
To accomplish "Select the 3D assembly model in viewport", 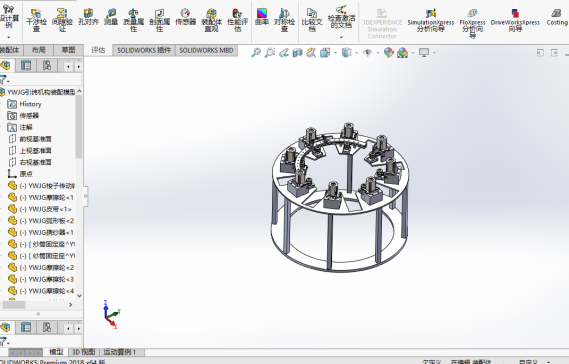I will (x=340, y=198).
